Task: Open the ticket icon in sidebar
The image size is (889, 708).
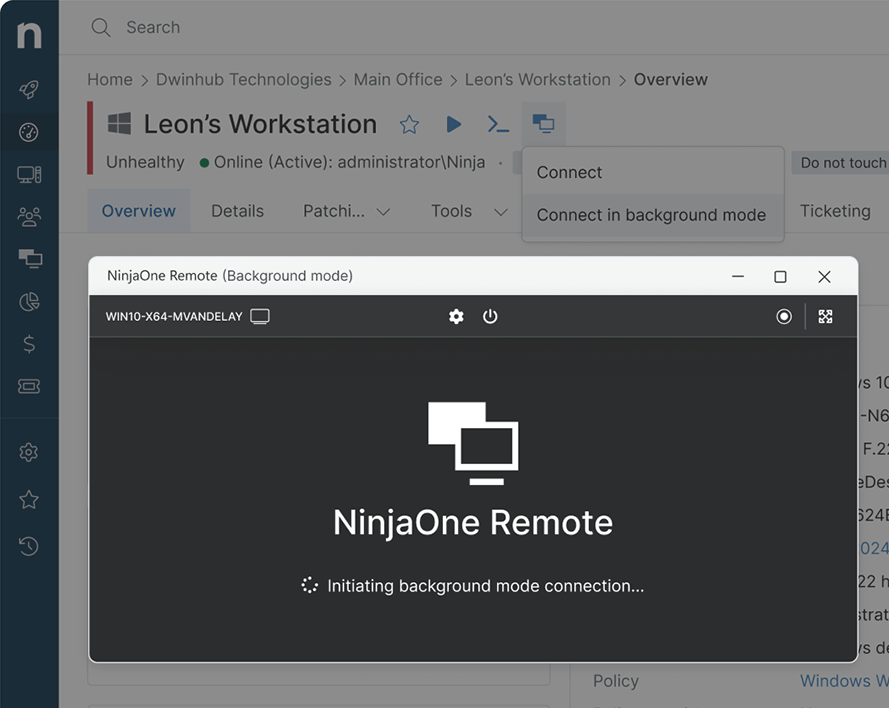Action: click(29, 386)
